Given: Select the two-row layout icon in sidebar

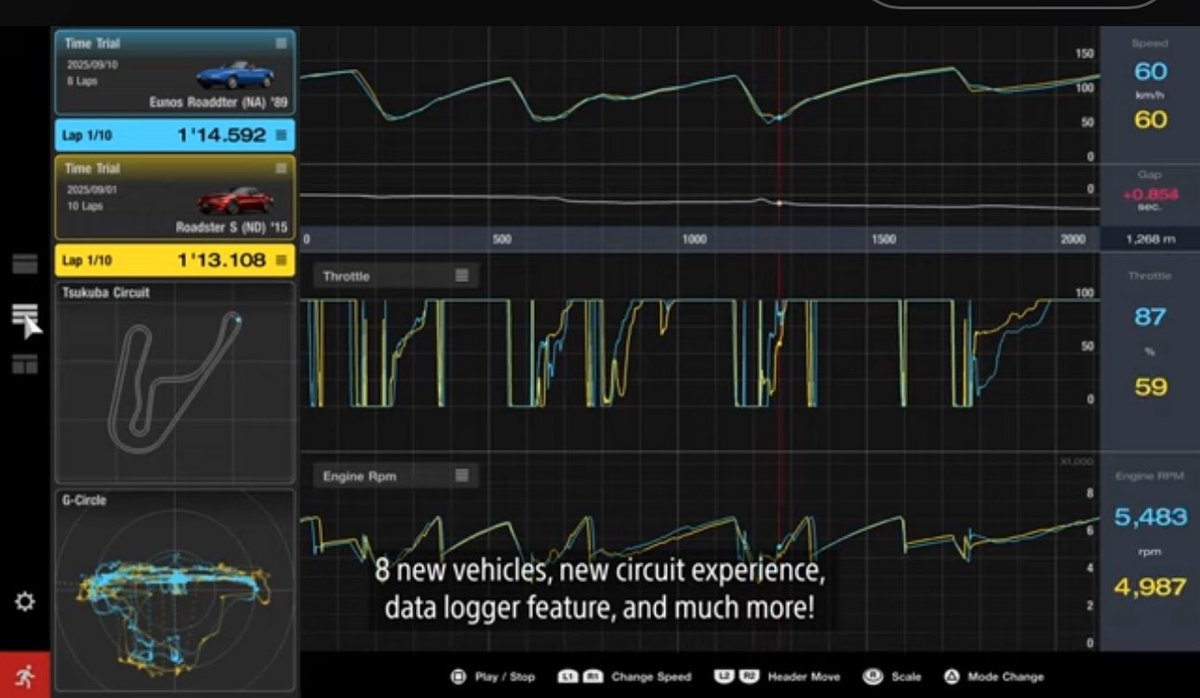Looking at the screenshot, I should tap(25, 264).
